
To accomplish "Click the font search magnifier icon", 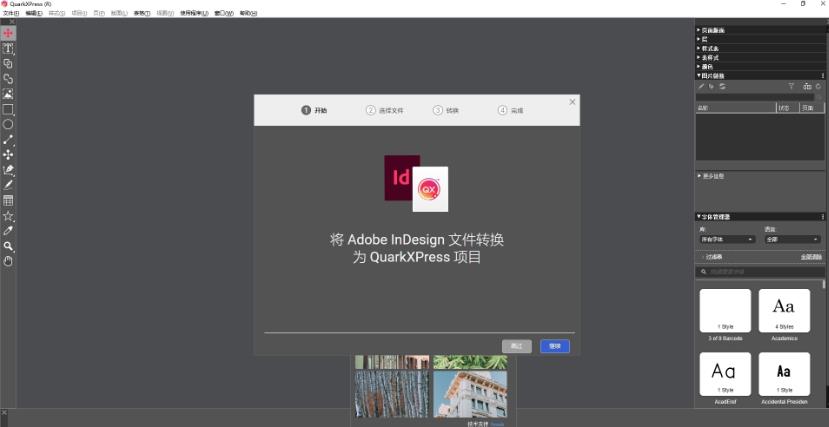I will 704,272.
